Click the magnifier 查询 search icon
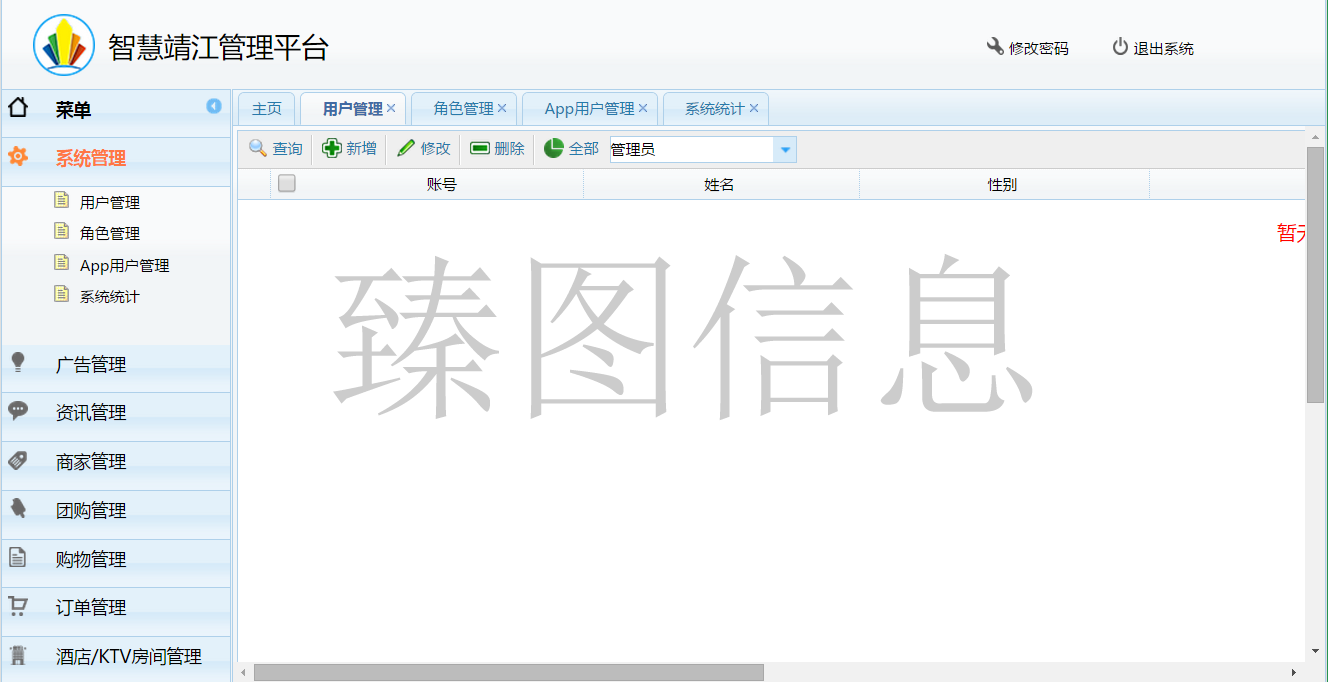Viewport: 1328px width, 682px height. point(258,148)
